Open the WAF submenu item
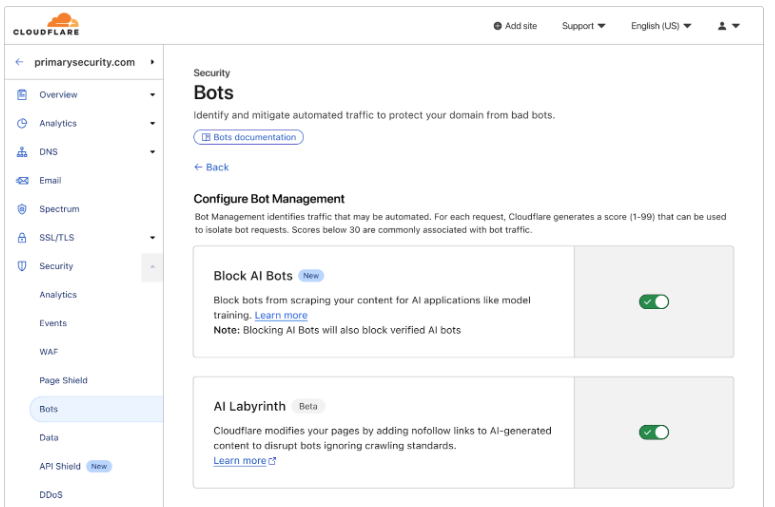The height and width of the screenshot is (507, 775). click(48, 352)
